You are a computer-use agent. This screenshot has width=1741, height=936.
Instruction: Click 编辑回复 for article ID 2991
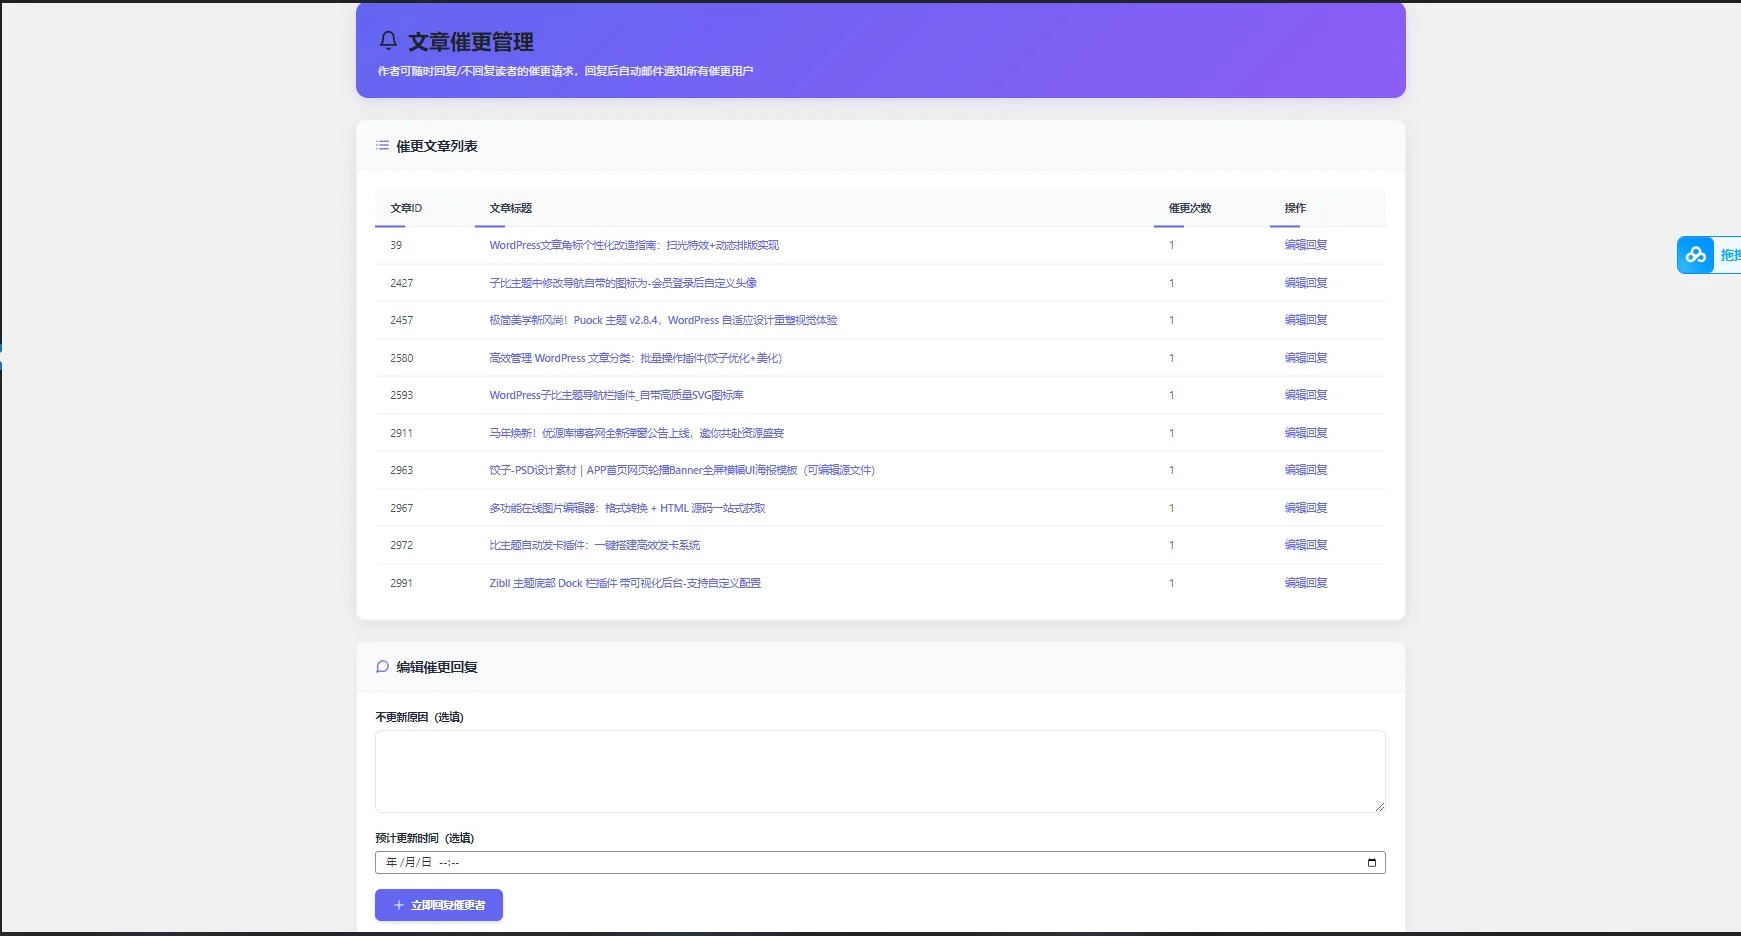tap(1305, 583)
